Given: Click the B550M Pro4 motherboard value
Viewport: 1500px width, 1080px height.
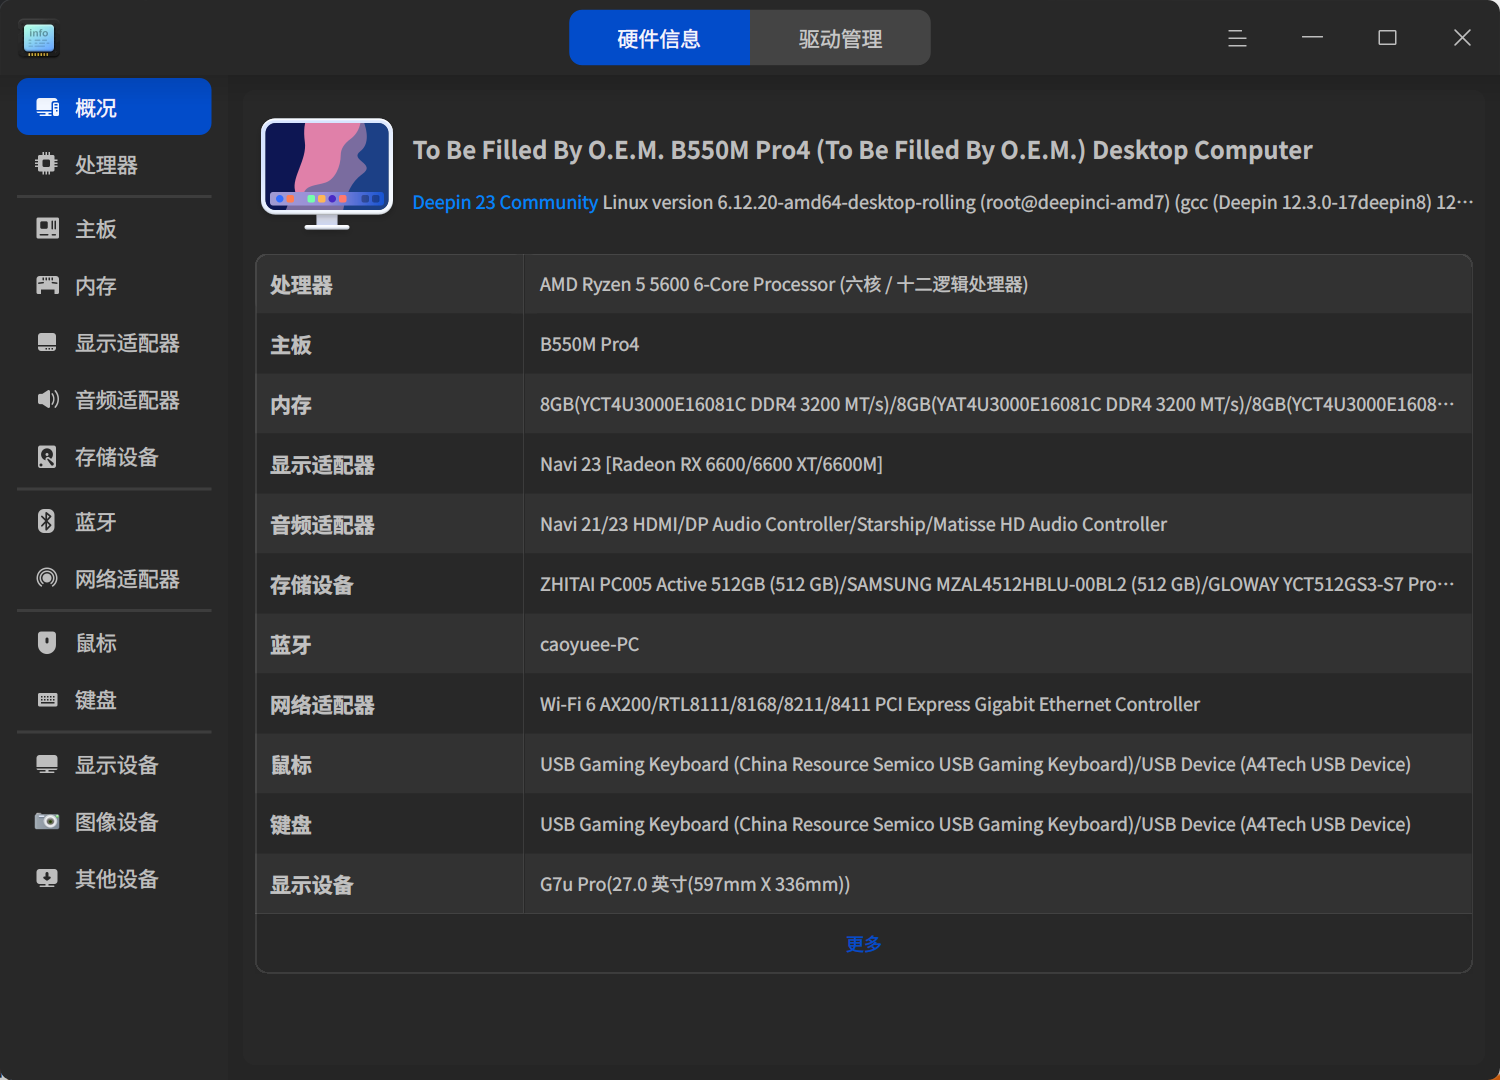Looking at the screenshot, I should (589, 344).
